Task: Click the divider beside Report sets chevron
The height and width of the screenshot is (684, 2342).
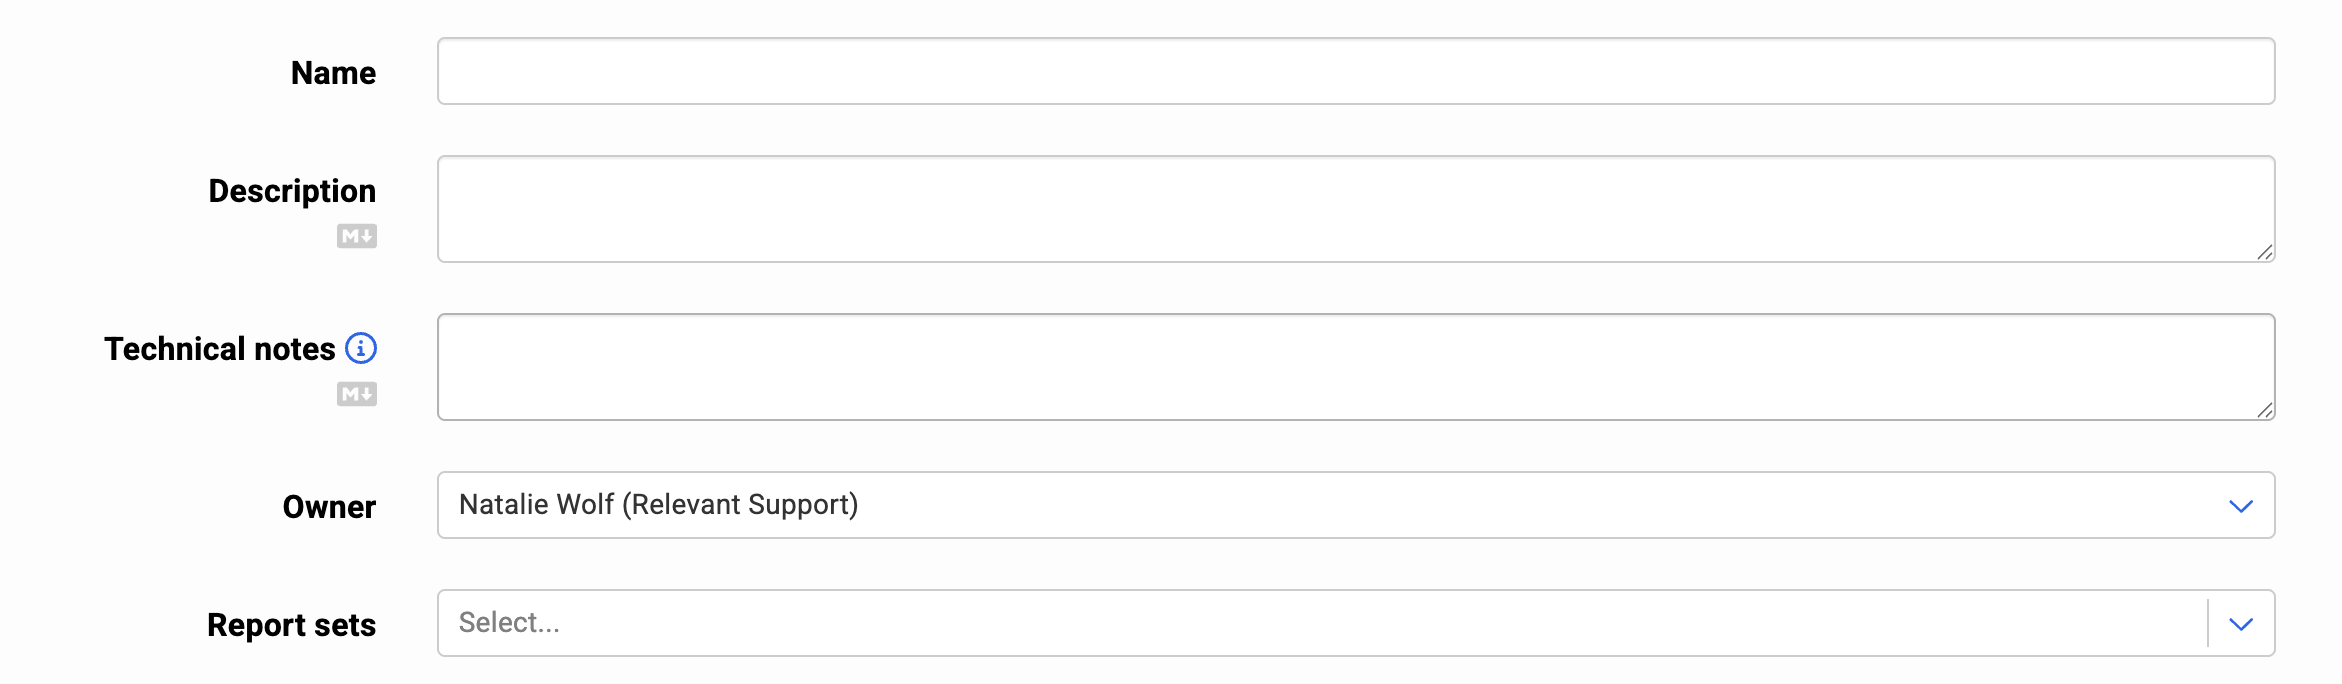Action: click(2209, 622)
